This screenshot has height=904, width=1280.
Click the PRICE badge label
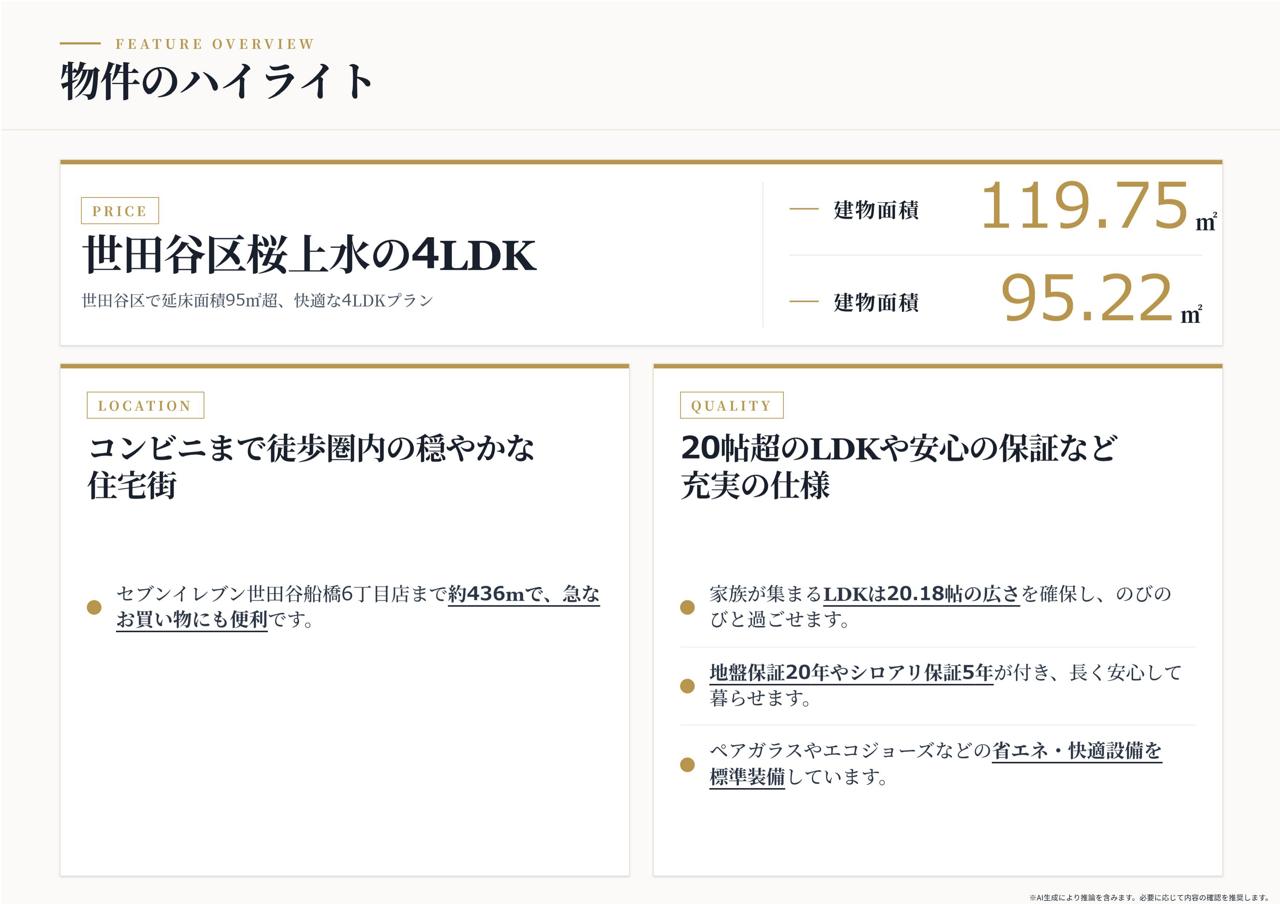119,211
